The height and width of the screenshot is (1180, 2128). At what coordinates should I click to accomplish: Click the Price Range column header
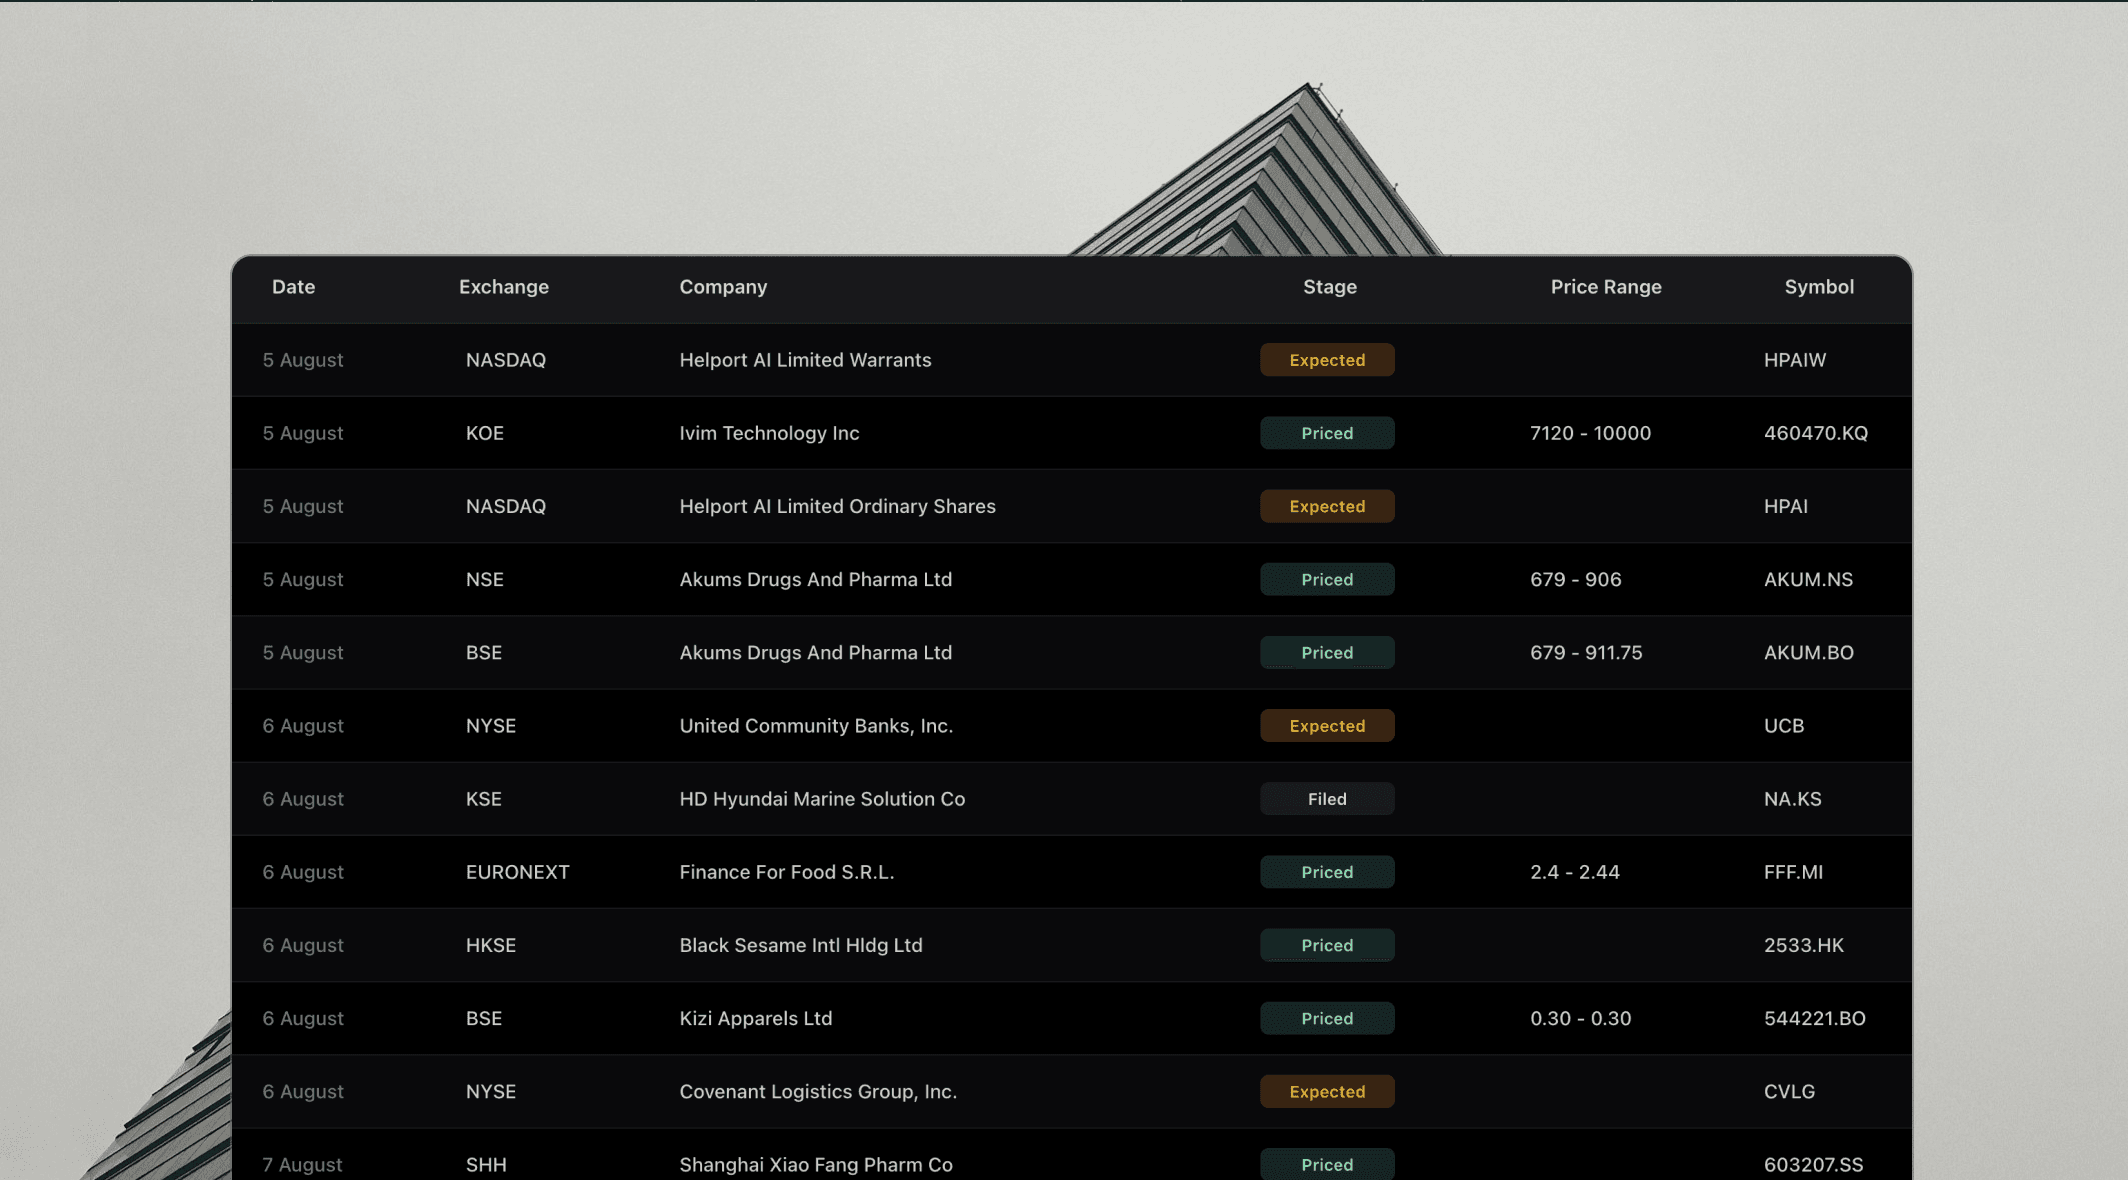(x=1605, y=287)
